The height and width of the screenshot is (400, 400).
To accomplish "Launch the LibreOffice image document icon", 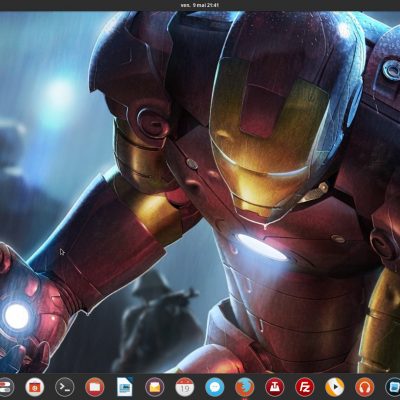I will point(125,387).
